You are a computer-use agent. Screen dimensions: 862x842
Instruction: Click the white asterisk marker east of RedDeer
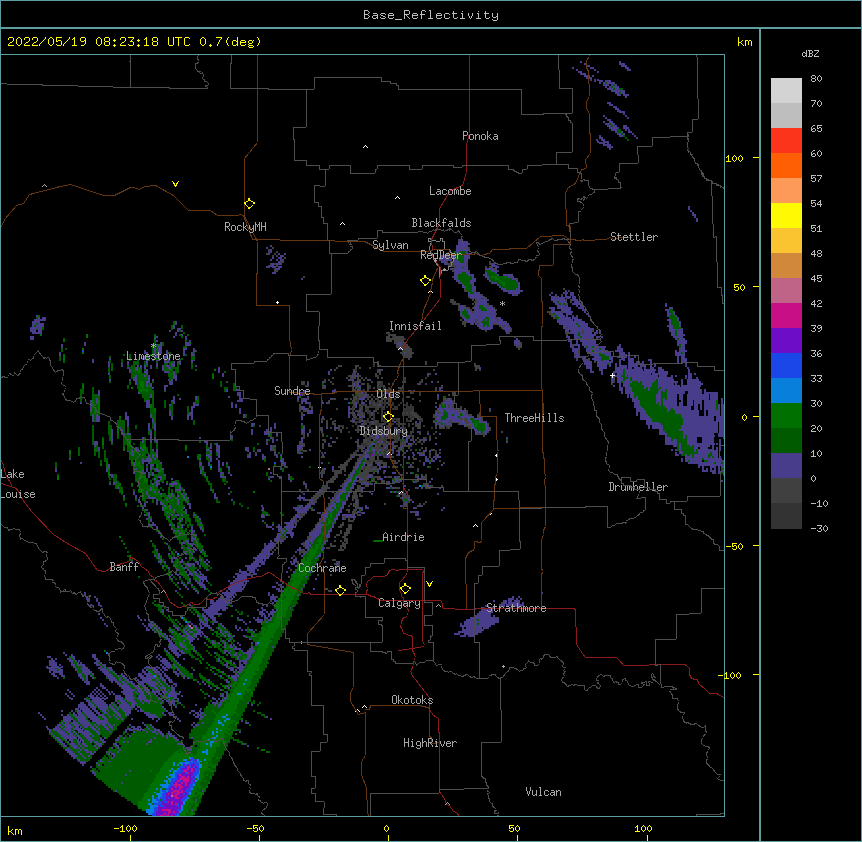502,303
